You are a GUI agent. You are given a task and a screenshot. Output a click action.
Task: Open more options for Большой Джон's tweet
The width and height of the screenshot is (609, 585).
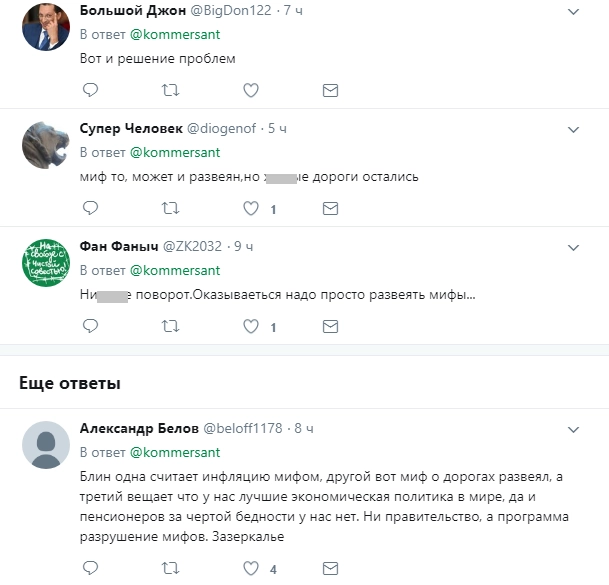pos(573,11)
